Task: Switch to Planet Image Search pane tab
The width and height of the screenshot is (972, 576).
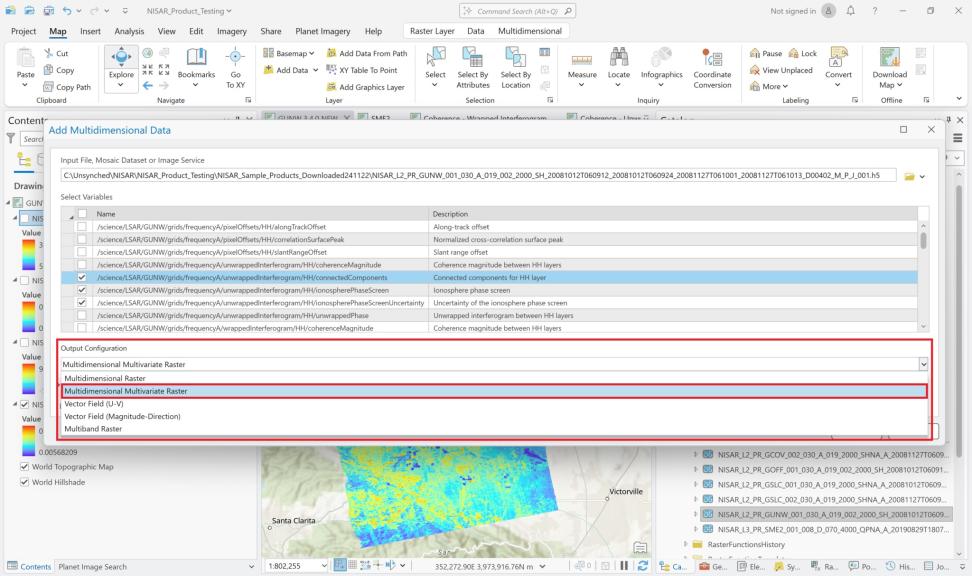Action: [92, 567]
